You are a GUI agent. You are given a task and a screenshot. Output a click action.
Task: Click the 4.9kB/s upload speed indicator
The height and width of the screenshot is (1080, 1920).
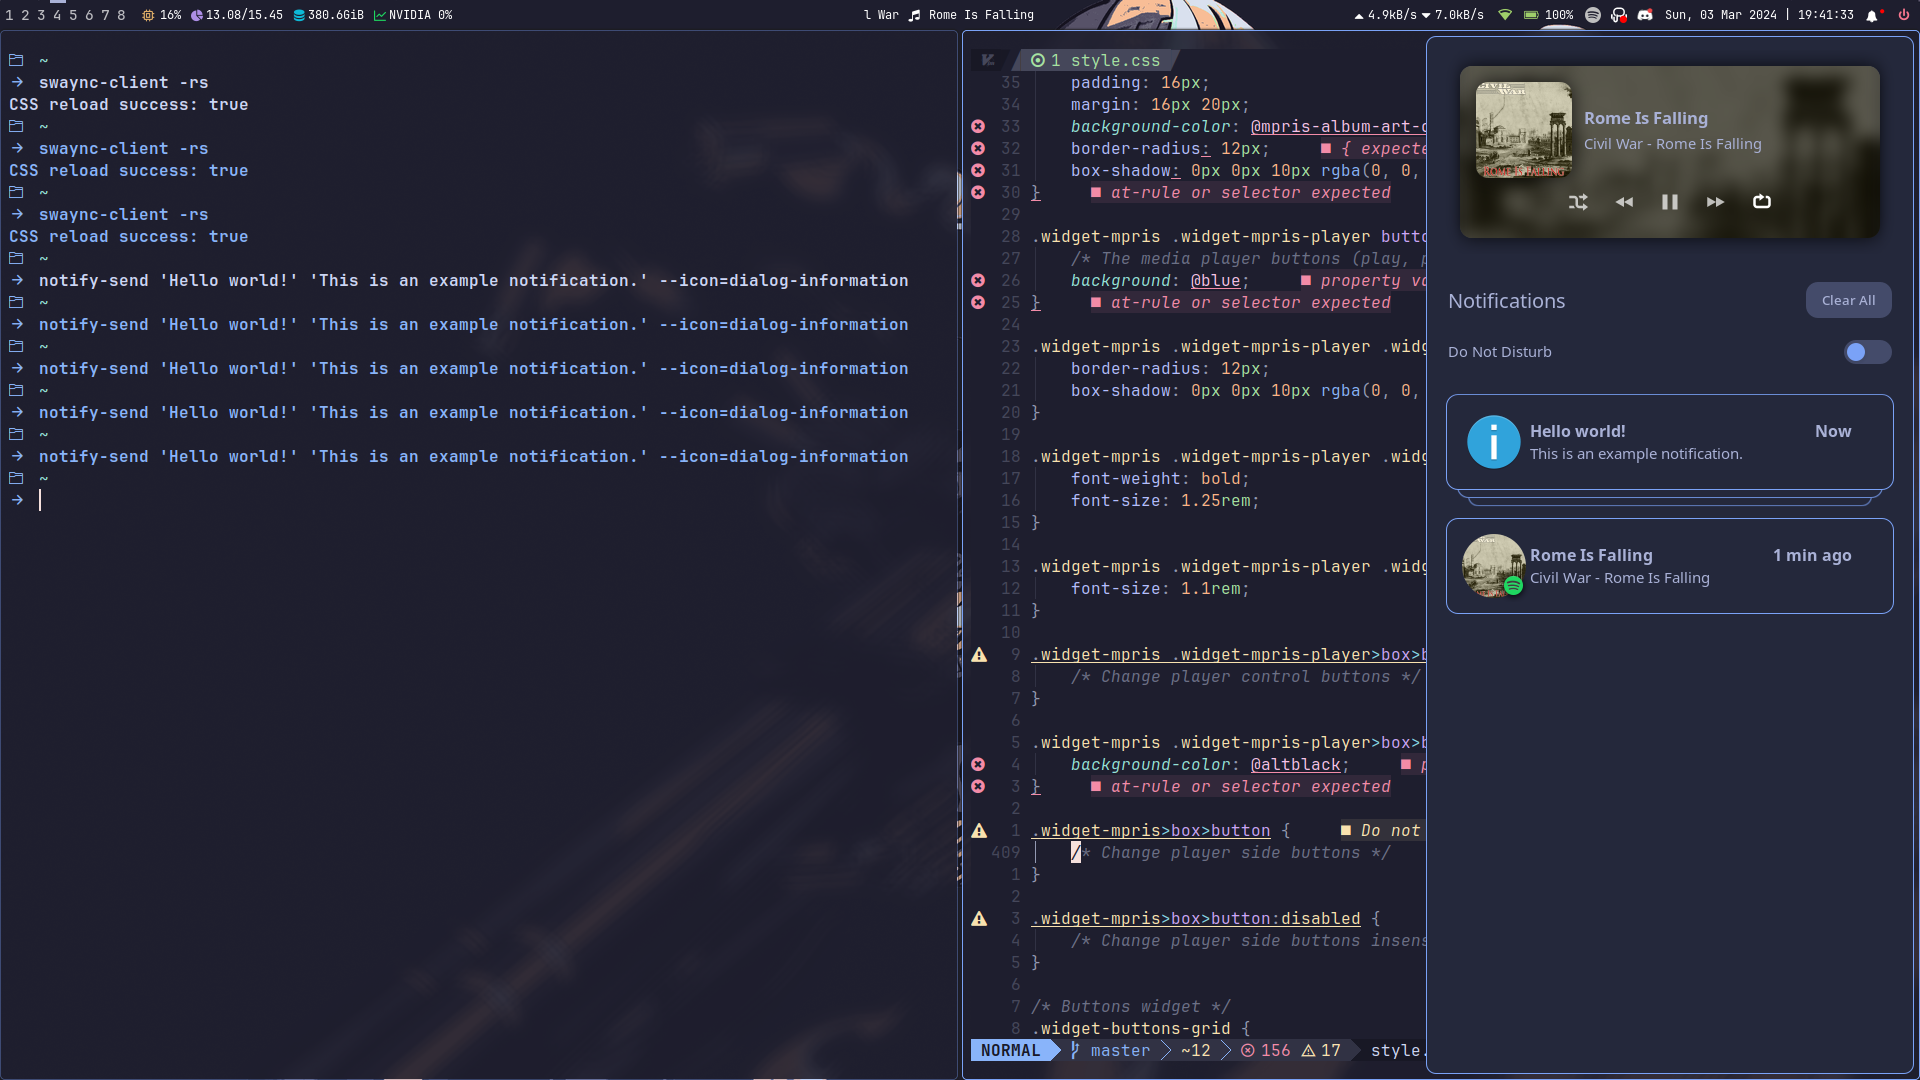coord(1386,15)
